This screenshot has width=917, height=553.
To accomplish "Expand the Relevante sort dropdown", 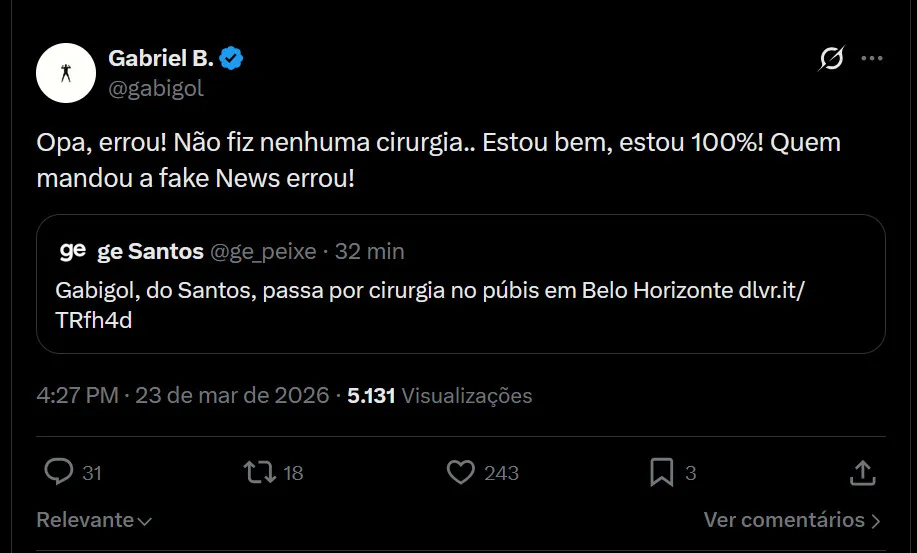I will click(x=94, y=520).
